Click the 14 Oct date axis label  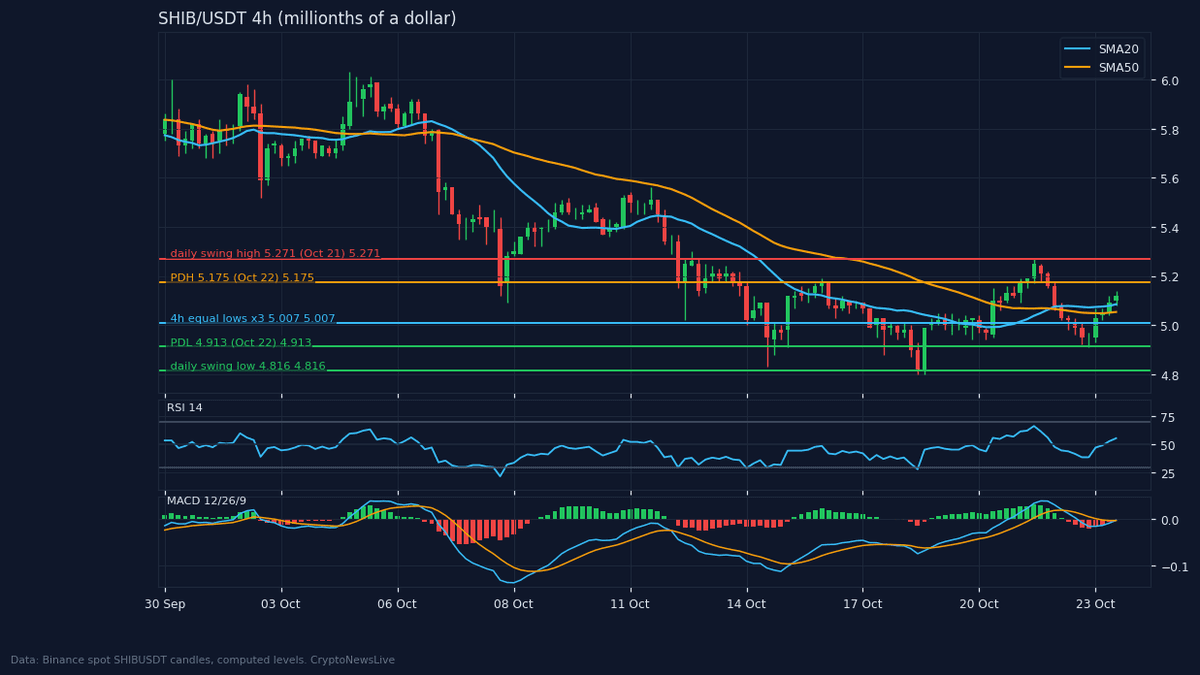coord(746,604)
